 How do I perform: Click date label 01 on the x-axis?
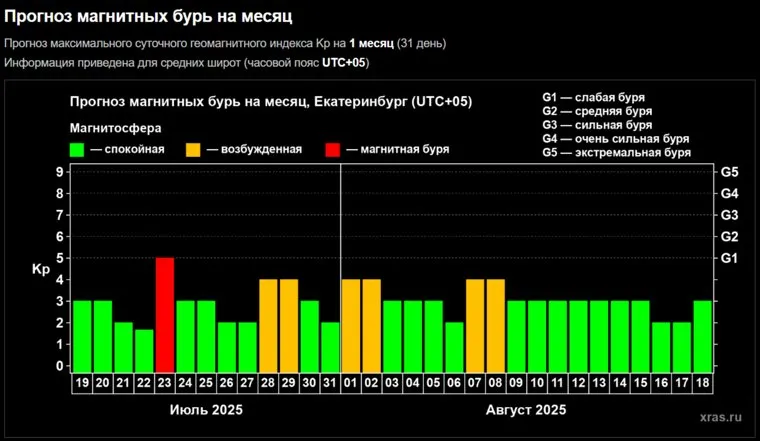(351, 382)
